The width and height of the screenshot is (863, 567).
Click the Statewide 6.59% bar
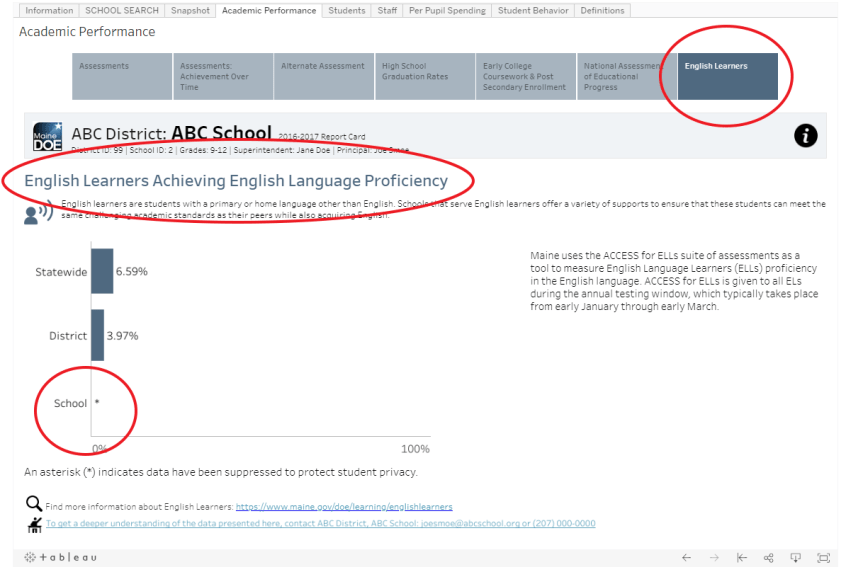click(x=102, y=271)
